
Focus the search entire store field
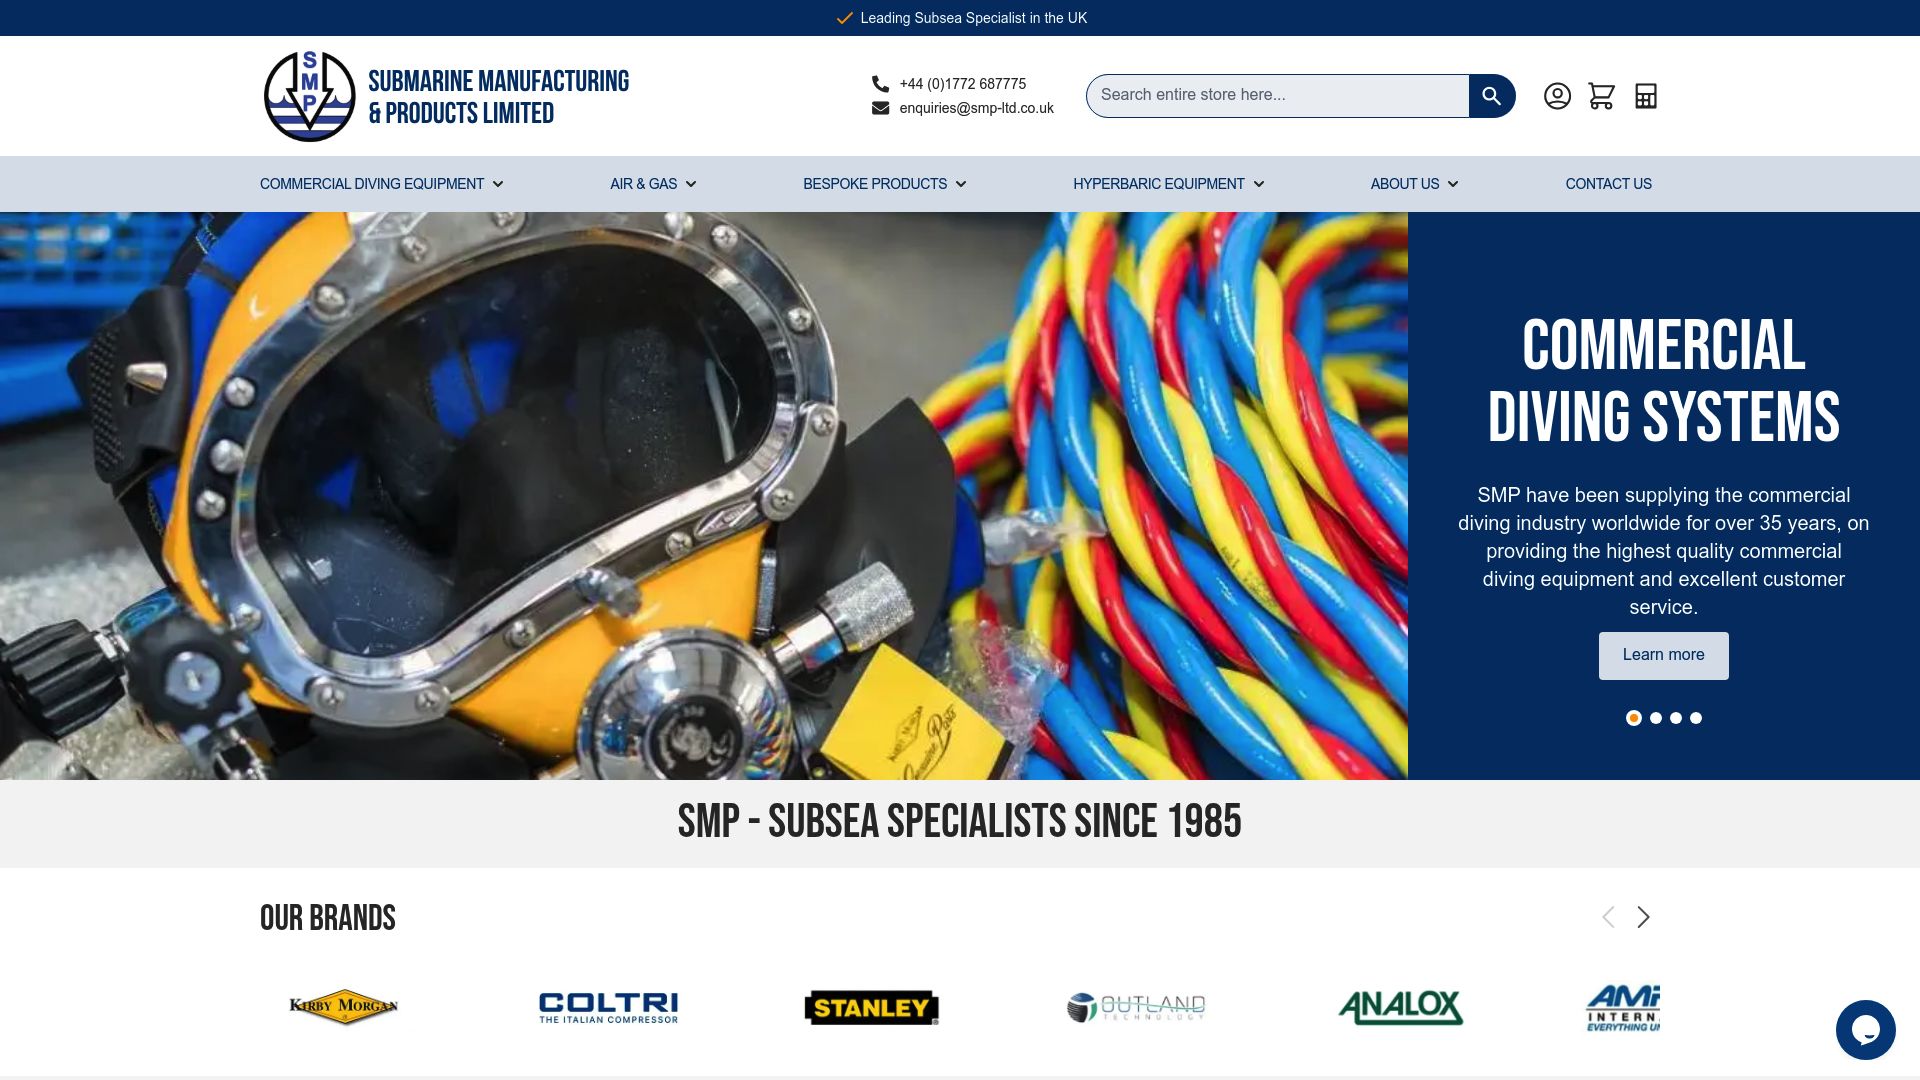1278,96
